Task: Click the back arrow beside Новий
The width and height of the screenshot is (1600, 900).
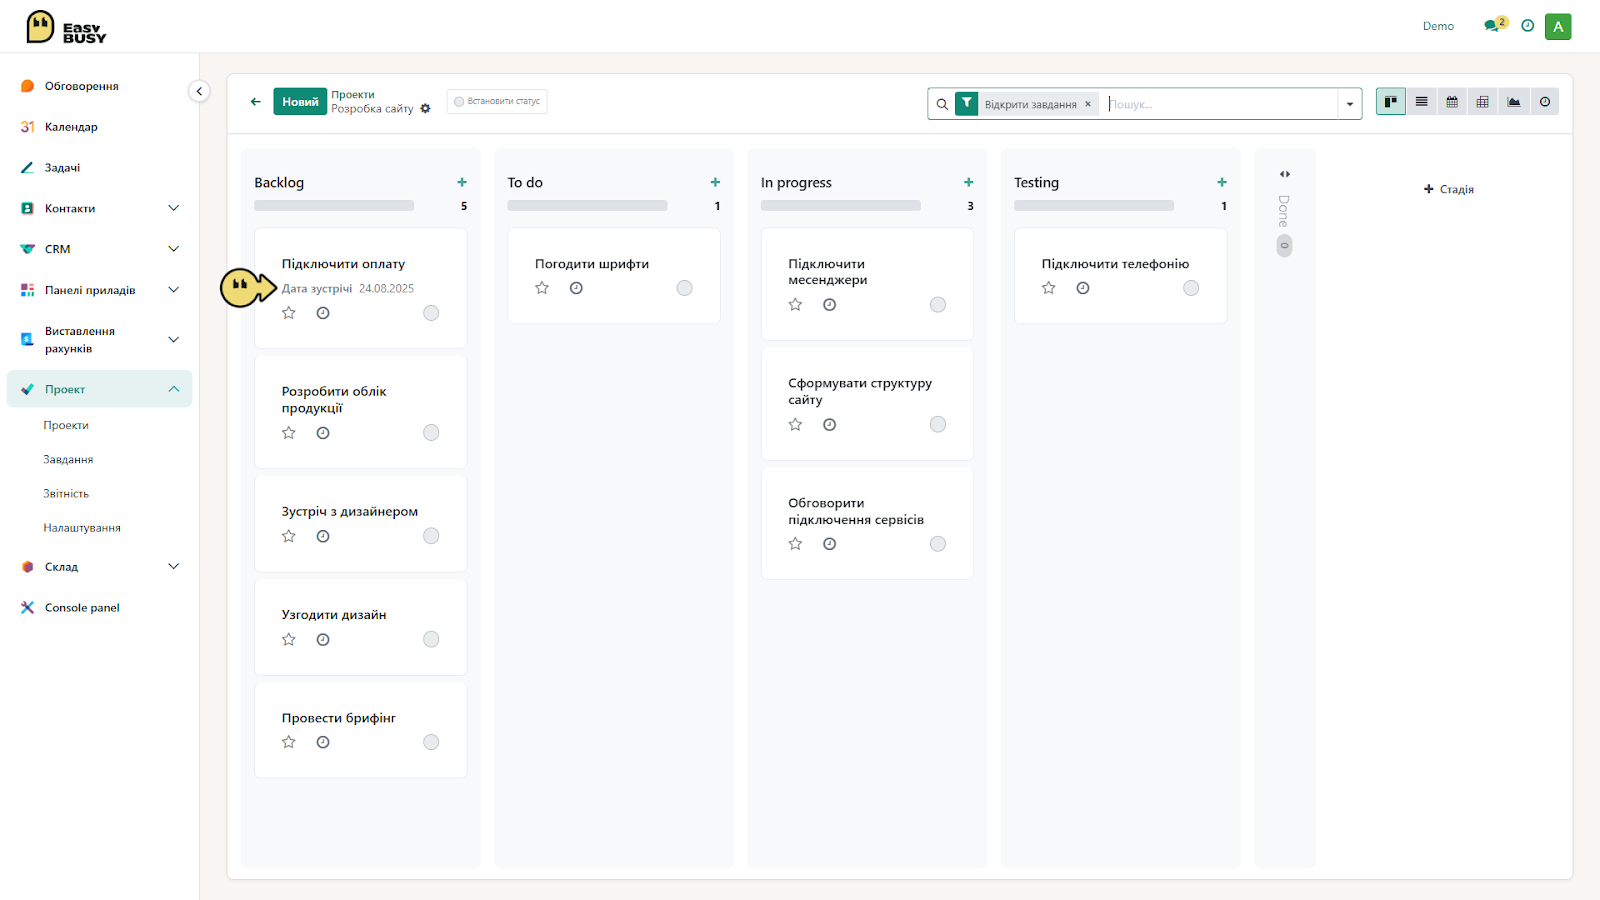Action: pos(256,101)
